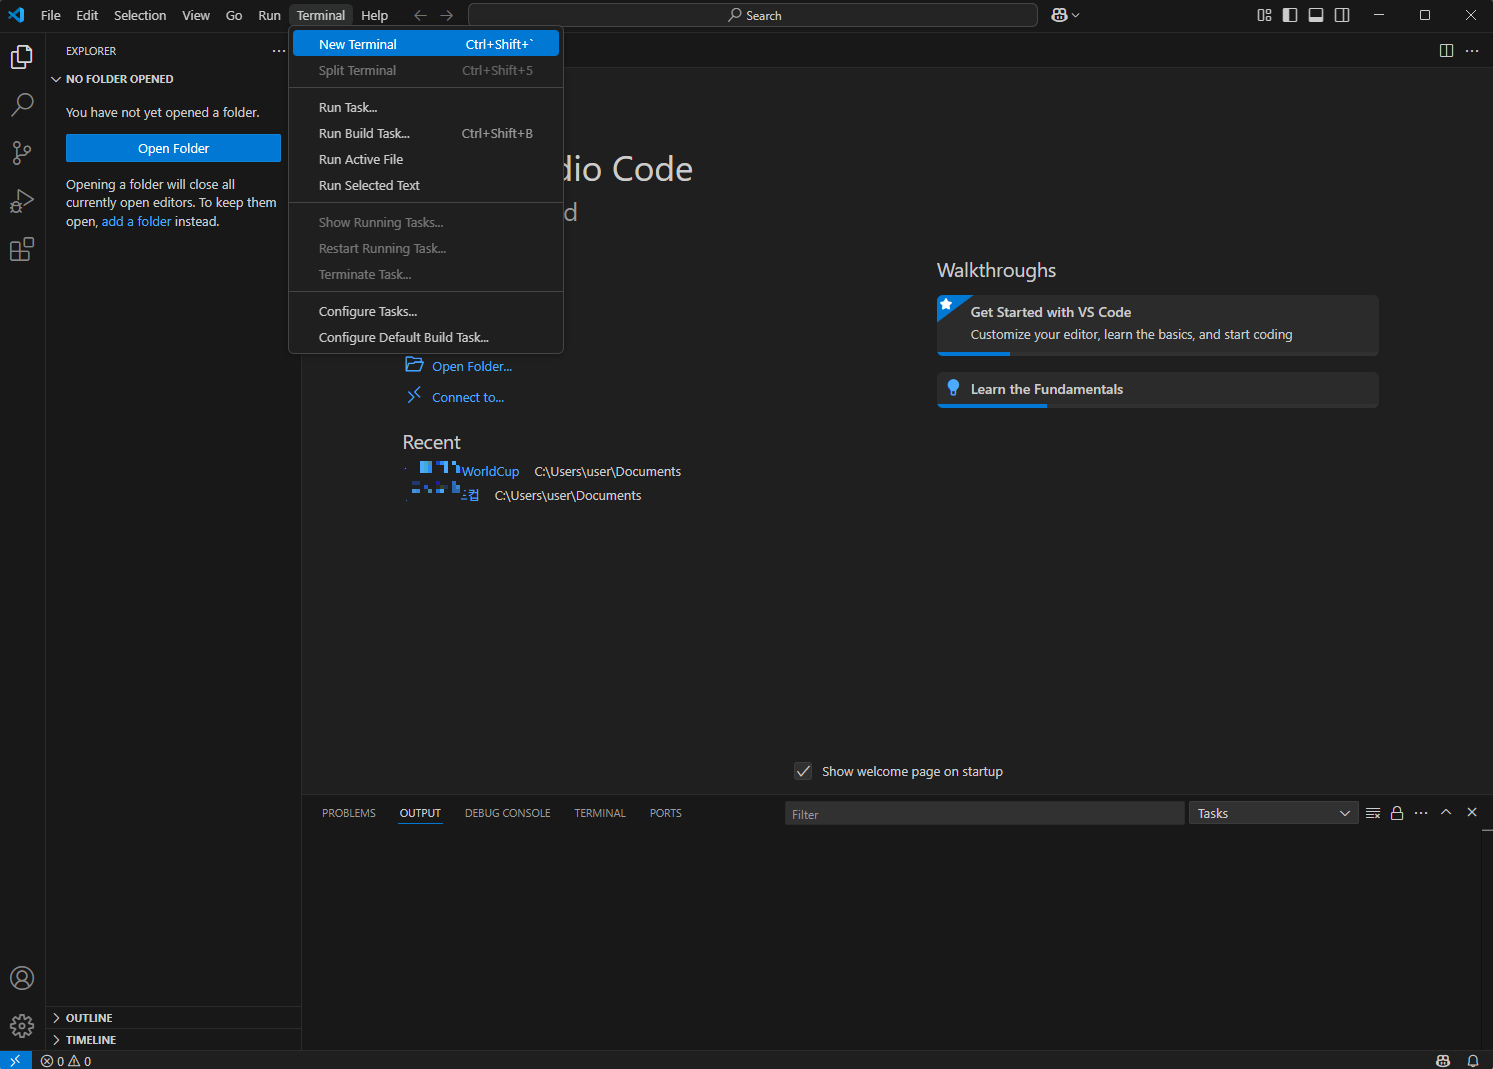The image size is (1493, 1069).
Task: Open the Explorer view in activity bar
Action: point(22,57)
